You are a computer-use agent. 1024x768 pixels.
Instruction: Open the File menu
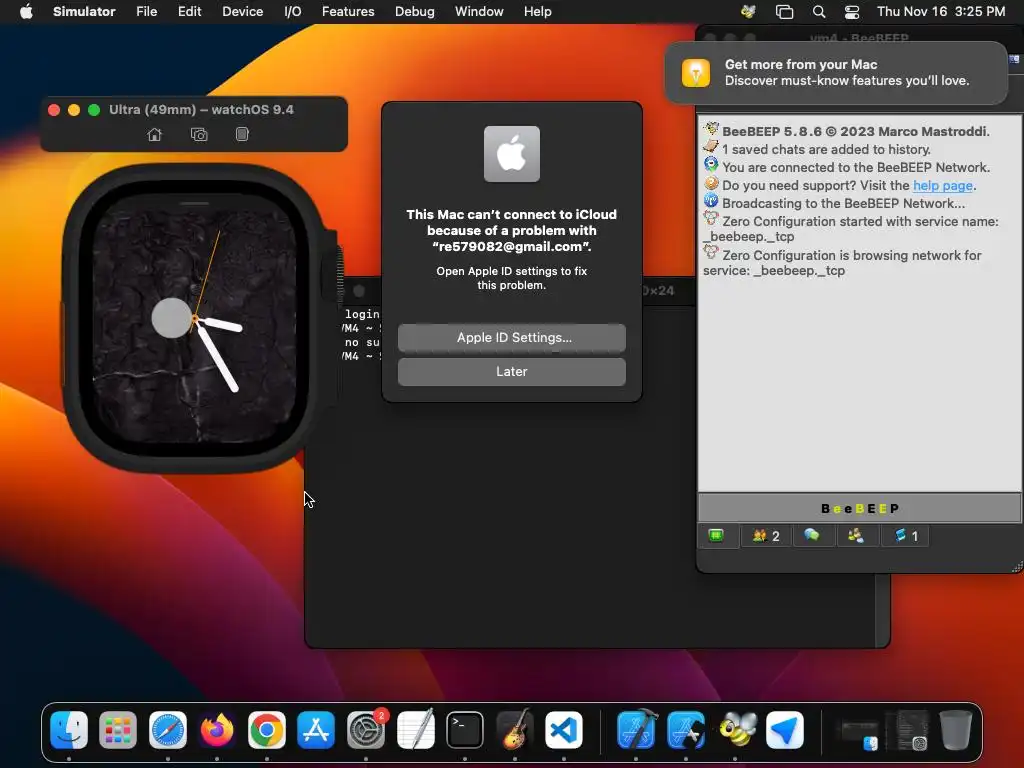click(x=146, y=12)
